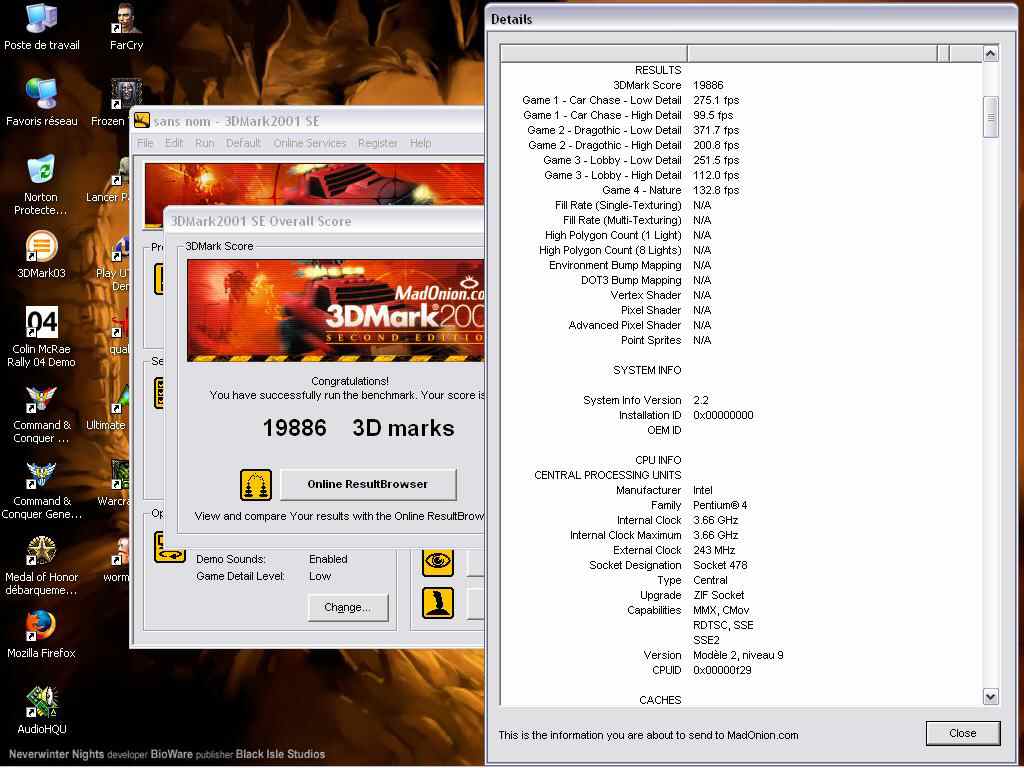Click the 'Upgrade' ZIF Socket row
Screen dimensions: 1024x768
click(741, 596)
